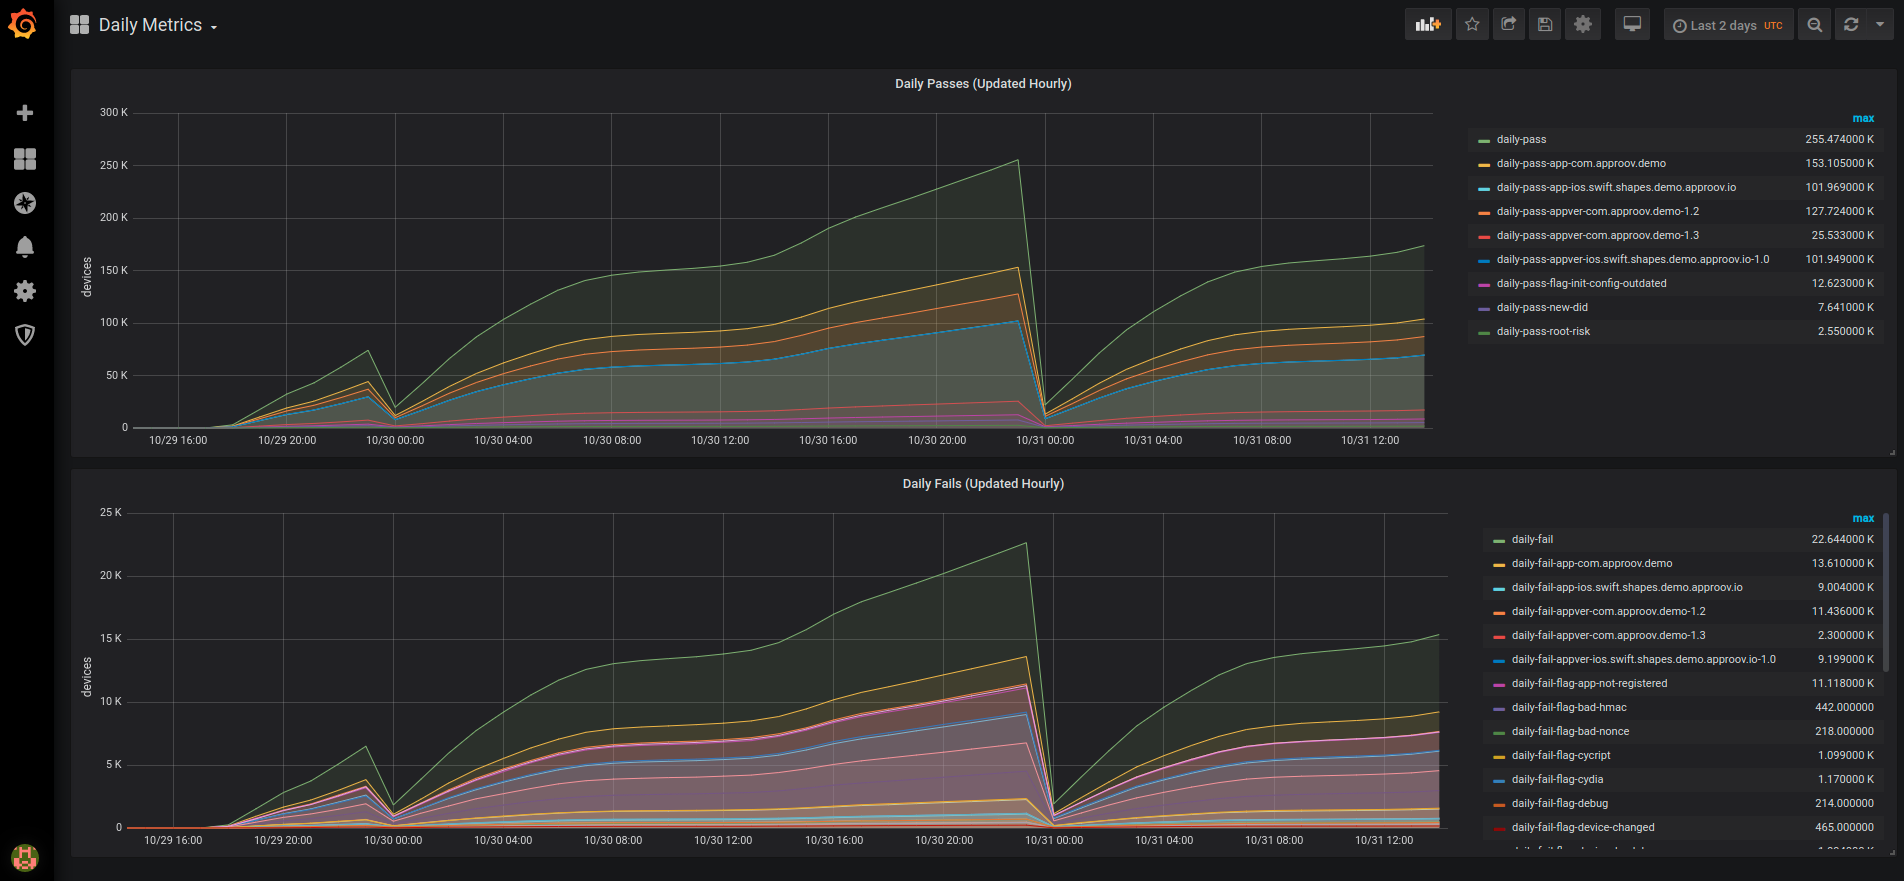Share dashboard using the share icon
Viewport: 1904px width, 881px height.
[1509, 25]
